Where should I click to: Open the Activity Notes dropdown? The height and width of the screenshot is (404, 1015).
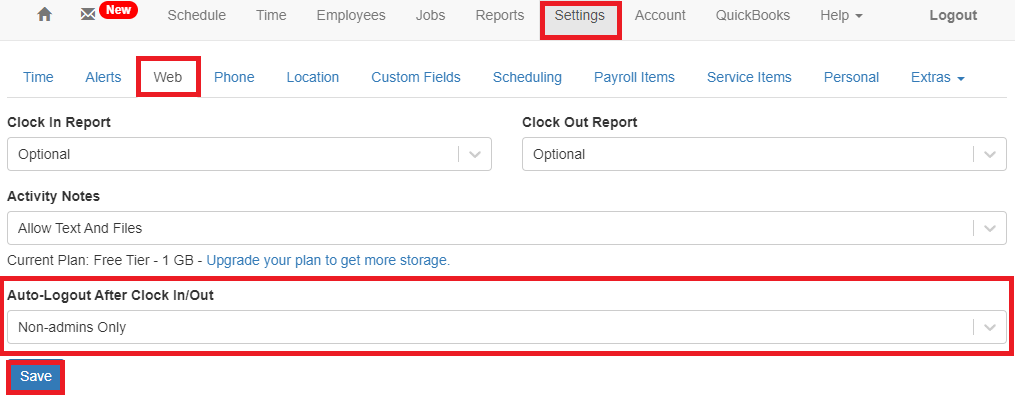[506, 228]
